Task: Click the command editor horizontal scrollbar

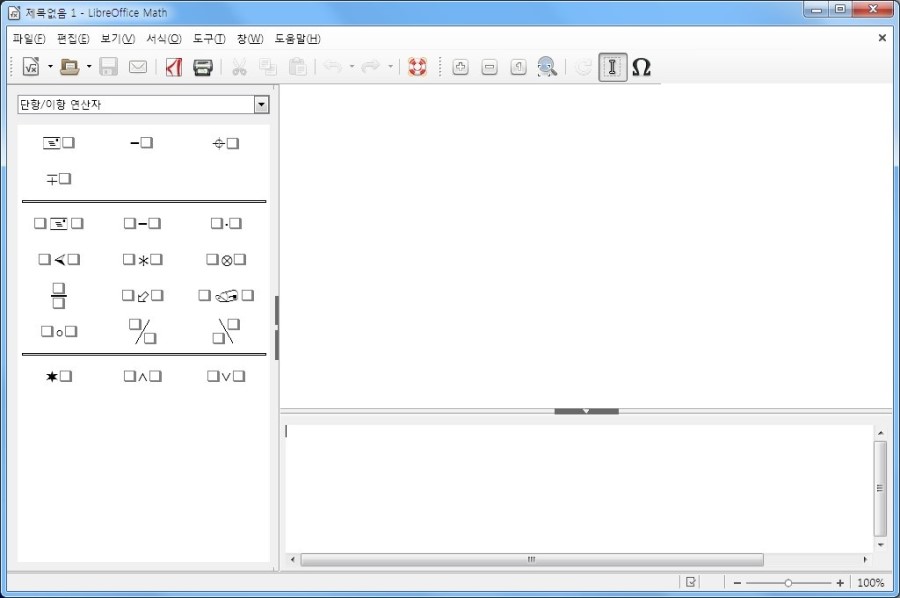Action: 532,560
